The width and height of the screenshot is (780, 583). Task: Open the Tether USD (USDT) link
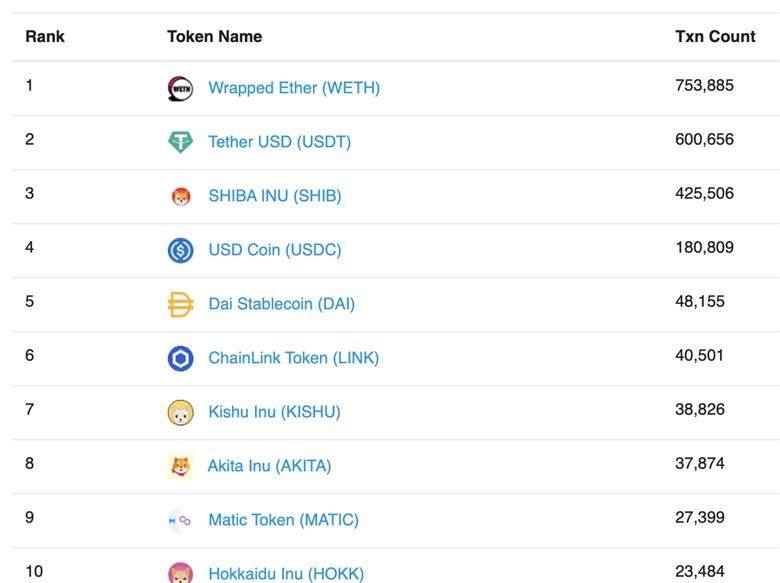[280, 142]
